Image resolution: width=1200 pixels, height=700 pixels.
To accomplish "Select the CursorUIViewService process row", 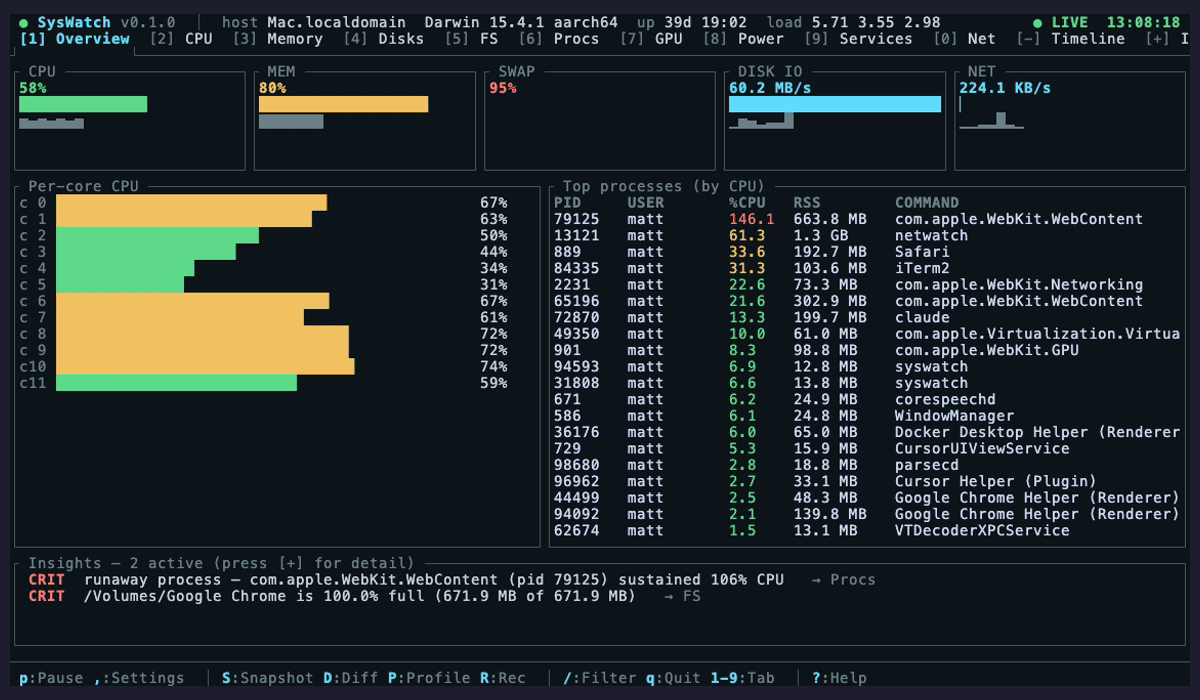I will tap(867, 449).
